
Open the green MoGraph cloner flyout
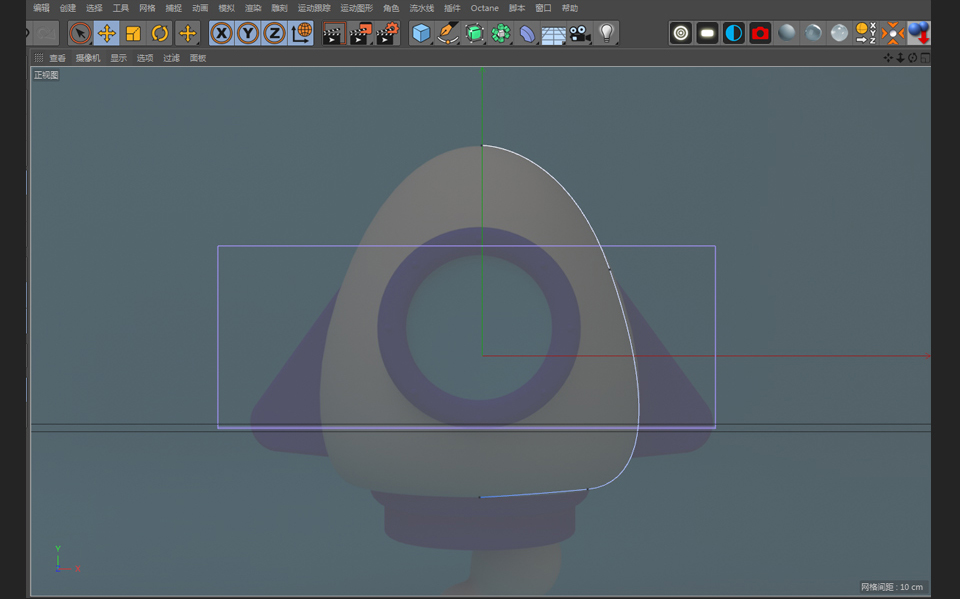click(501, 33)
